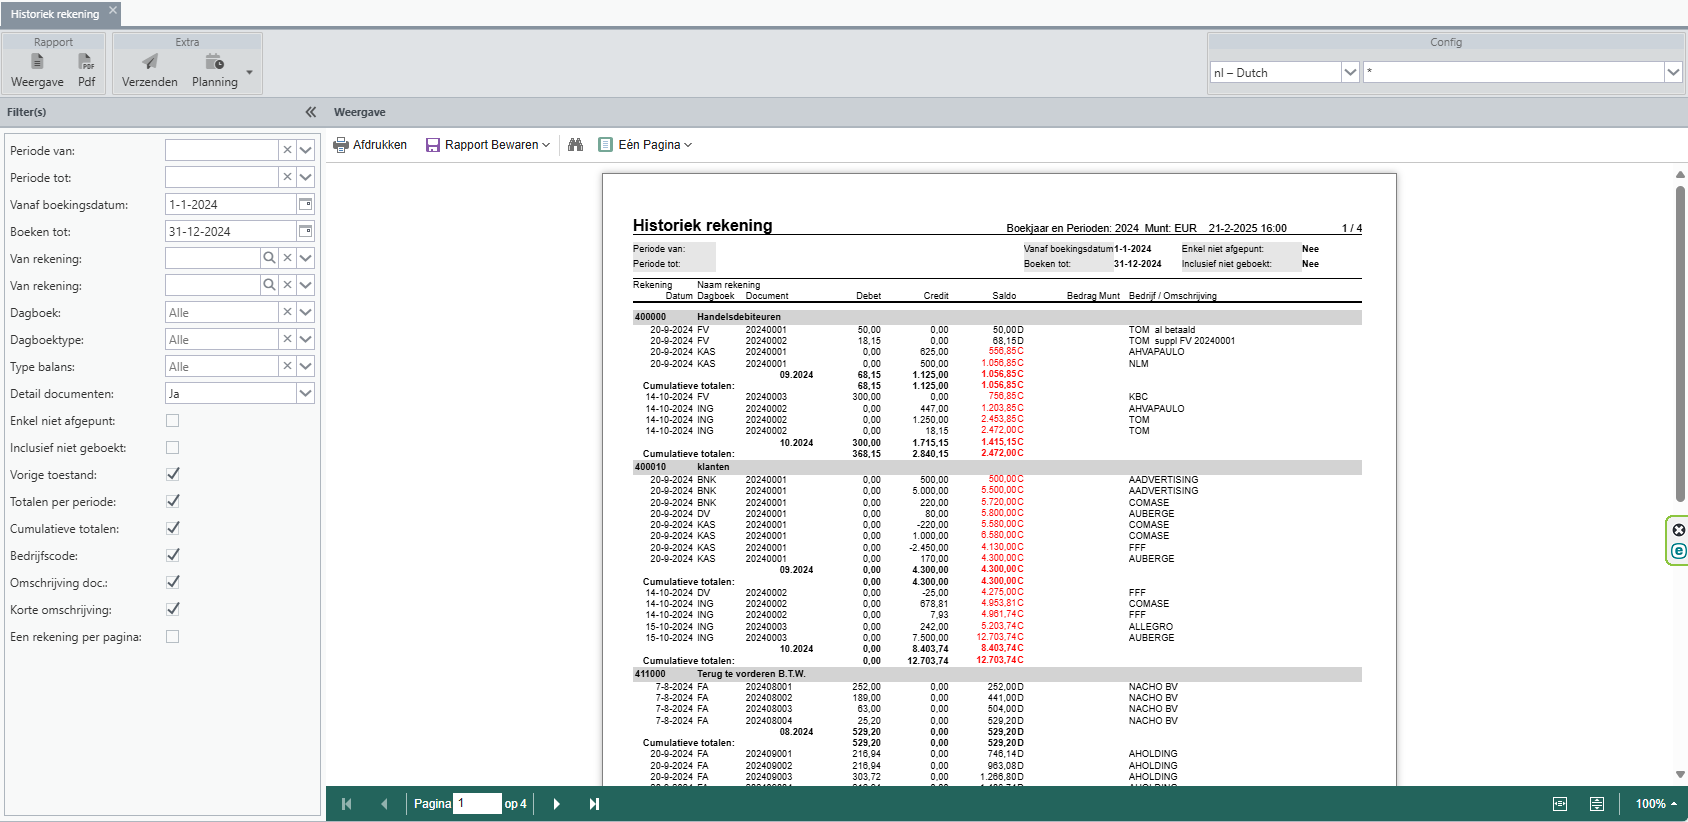Open the Dagboek dropdown list

[306, 312]
